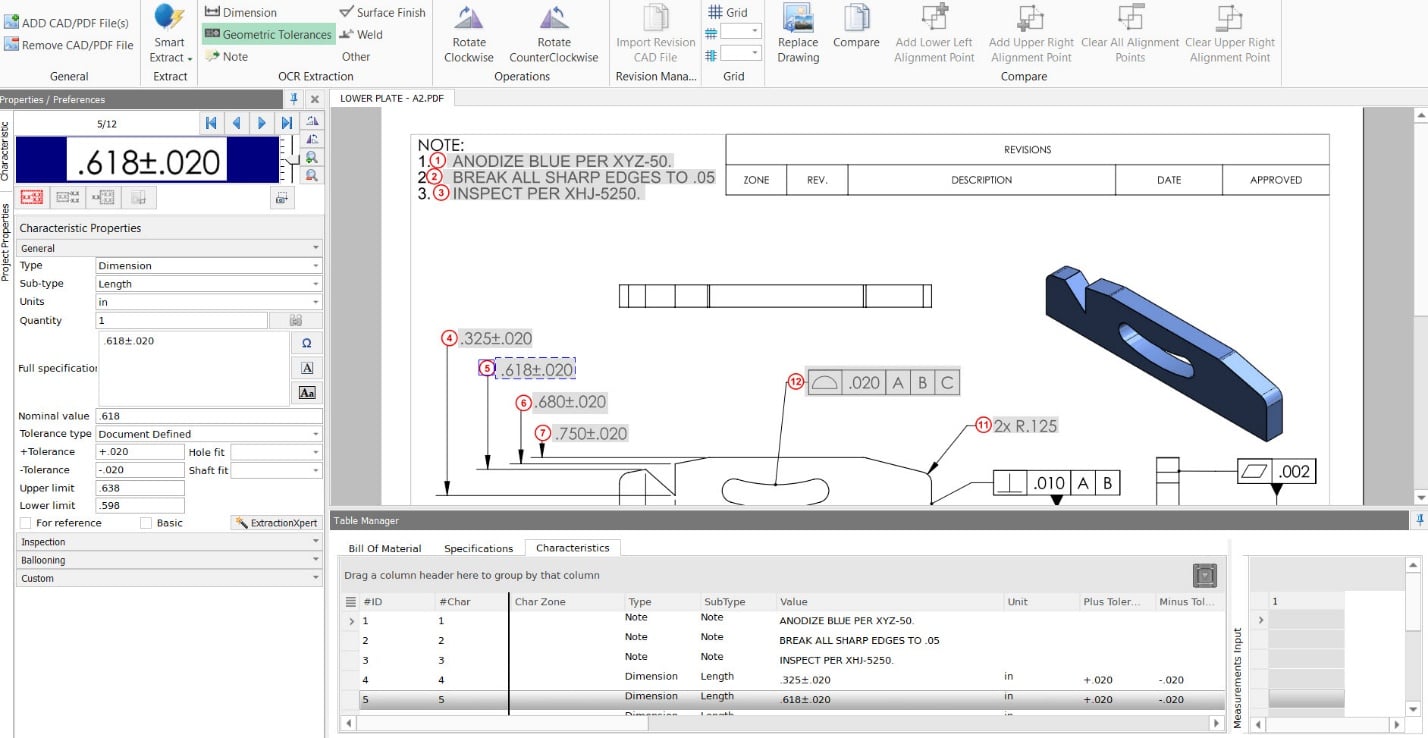
Task: Click zoom out magnifier on preview
Action: 312,175
